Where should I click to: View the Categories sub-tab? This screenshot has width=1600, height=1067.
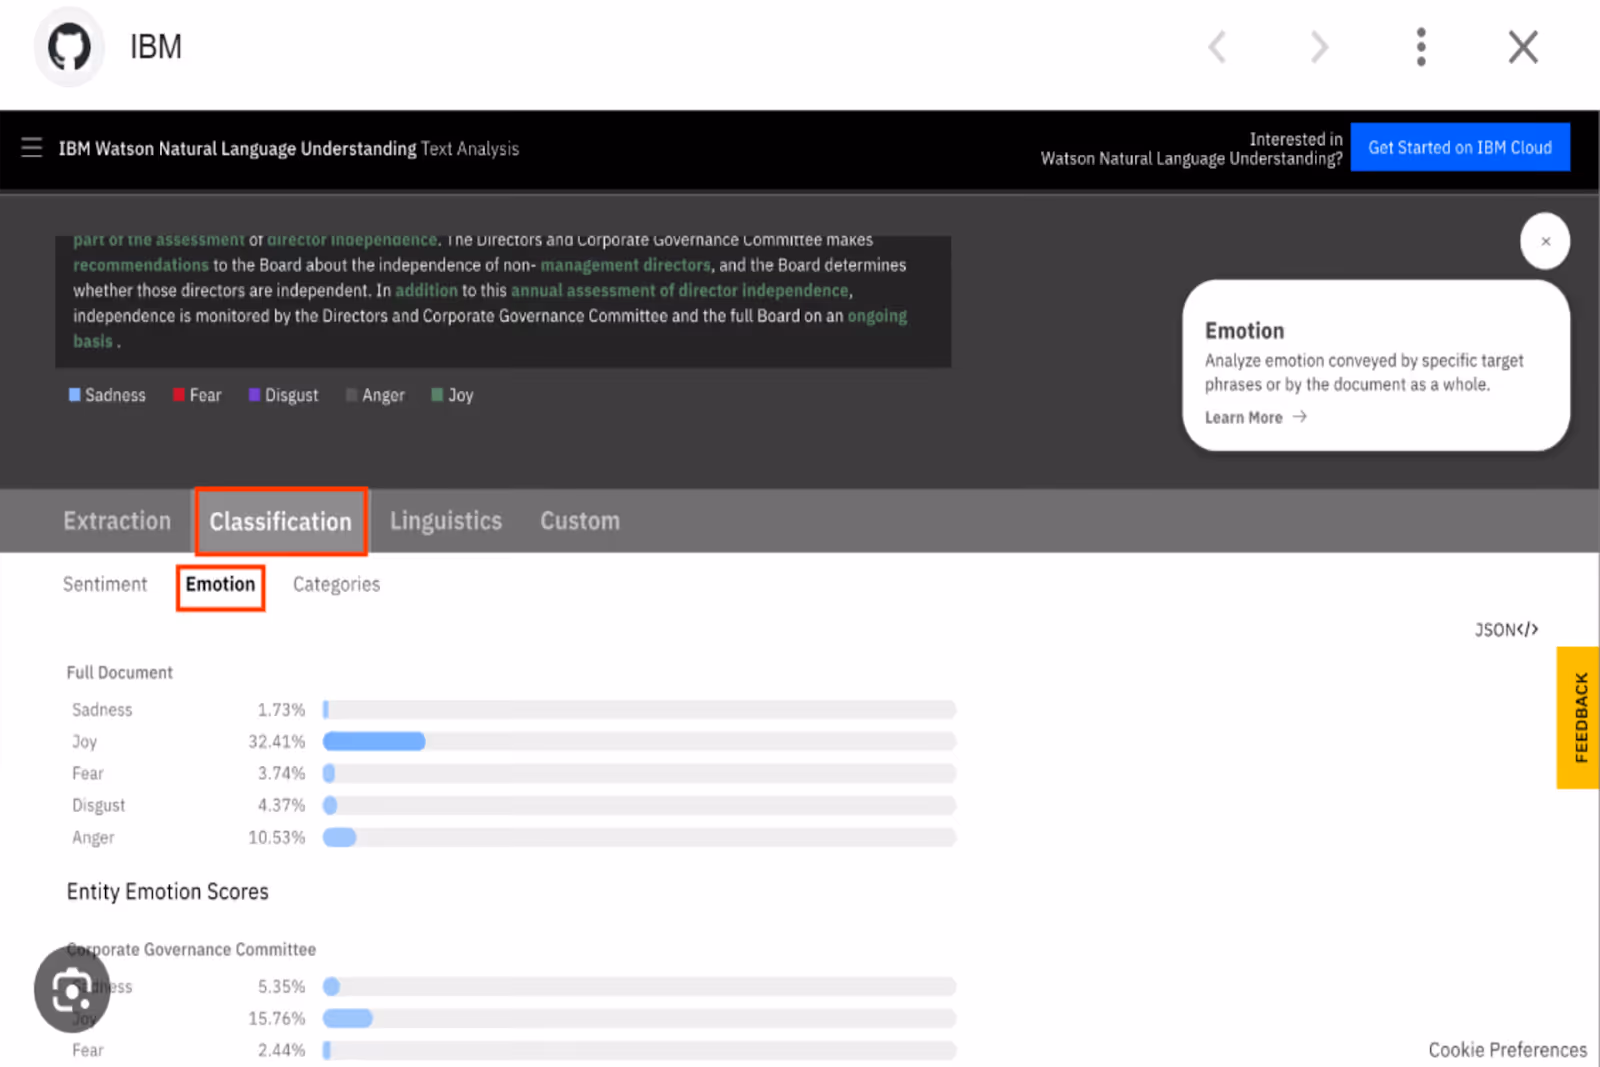click(336, 584)
